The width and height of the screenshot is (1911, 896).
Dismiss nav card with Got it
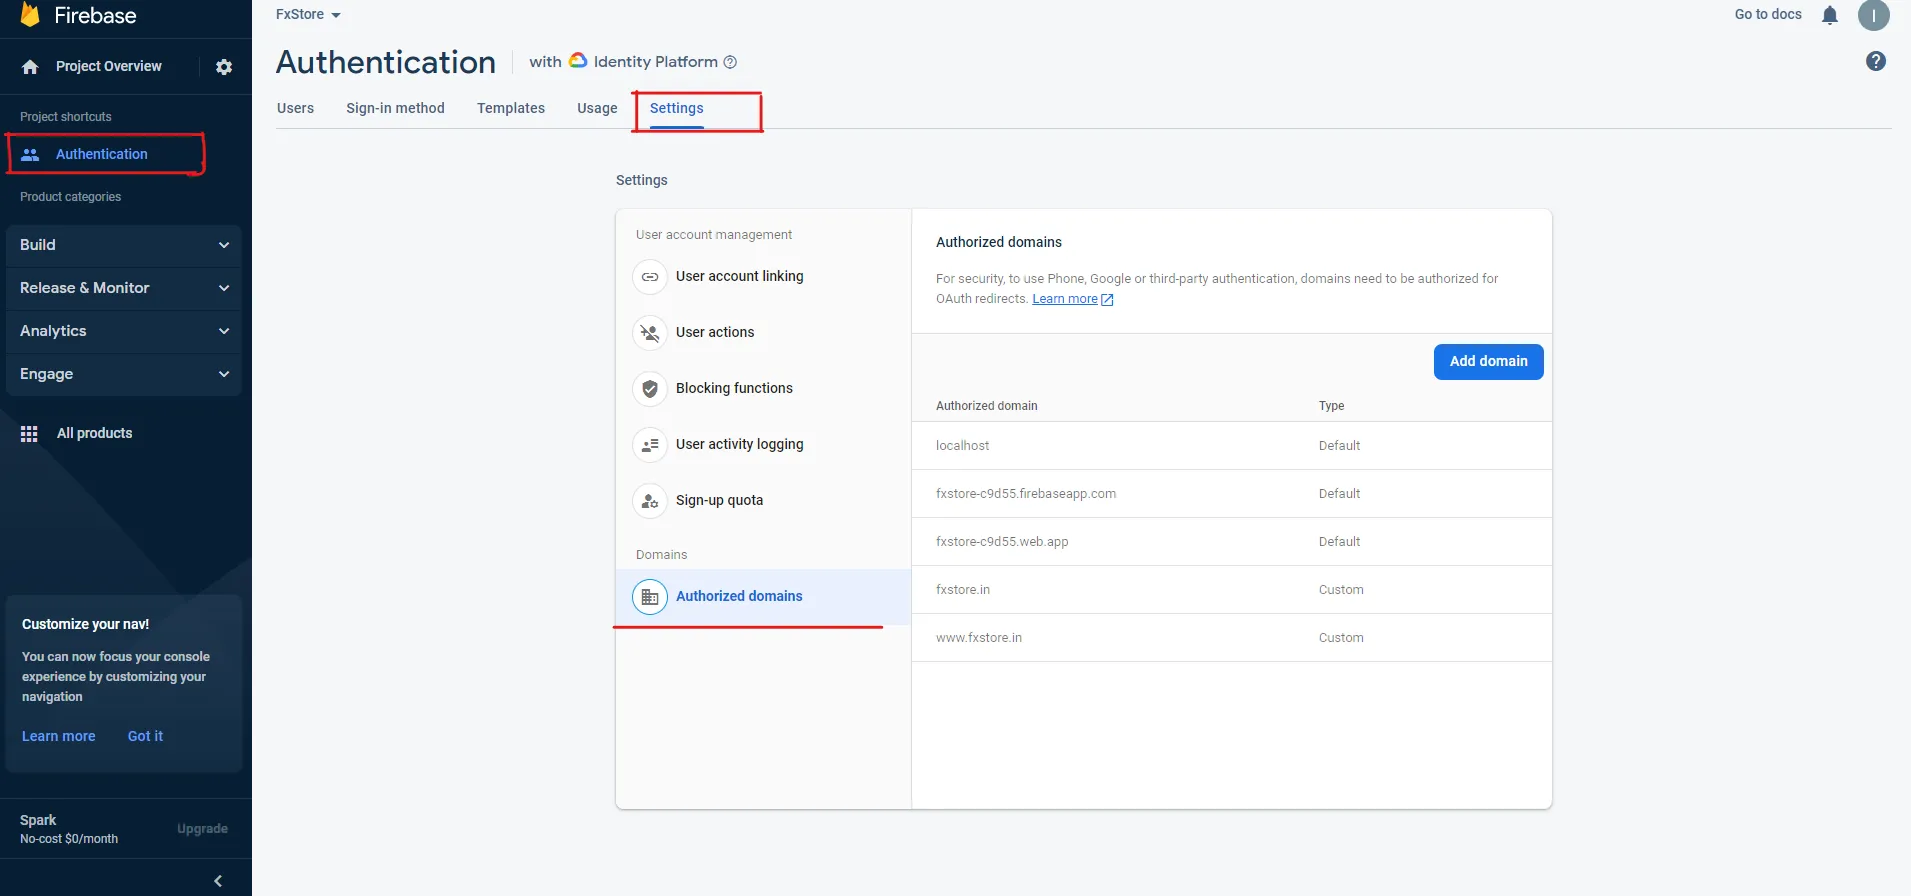pos(145,736)
